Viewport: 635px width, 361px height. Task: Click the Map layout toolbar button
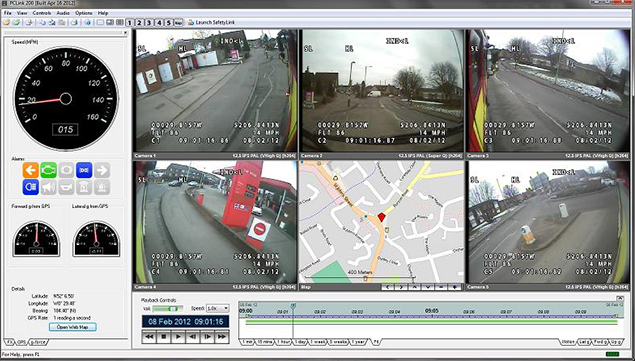[179, 23]
